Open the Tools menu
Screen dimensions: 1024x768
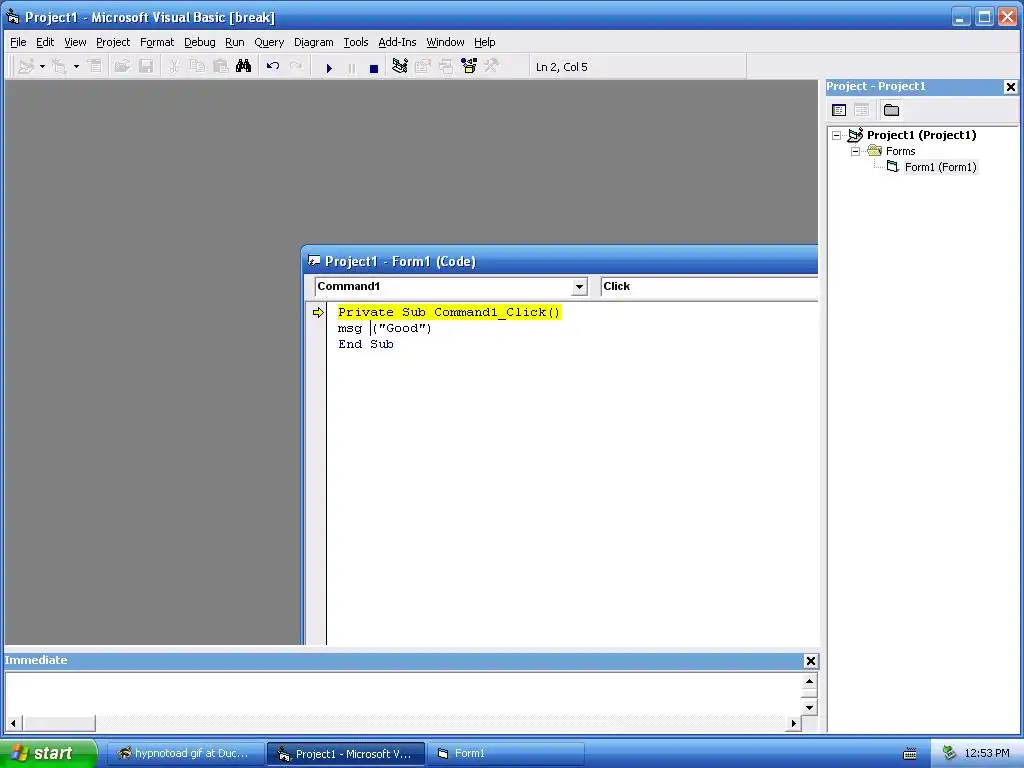click(356, 42)
